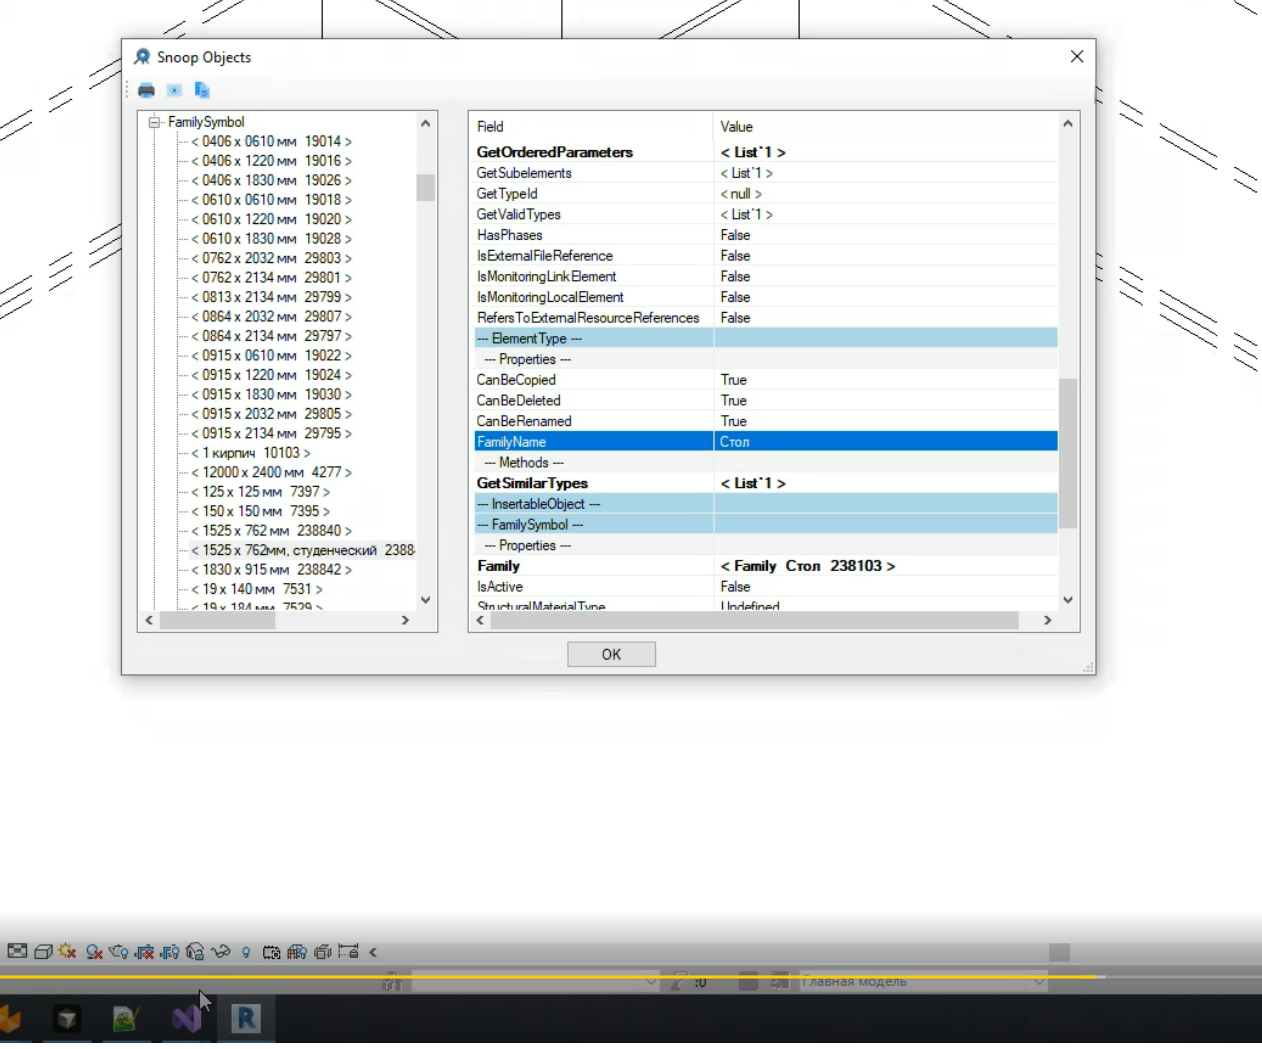Select tree item 150 x 150 мм 7395

260,511
